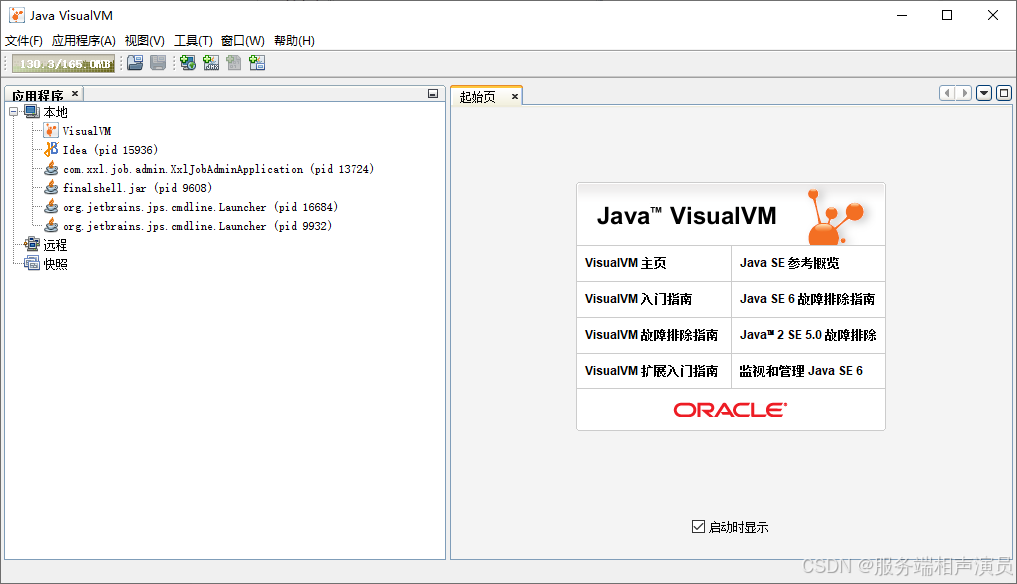
Task: Click the VisualVM node icon in the tree
Action: 51,130
